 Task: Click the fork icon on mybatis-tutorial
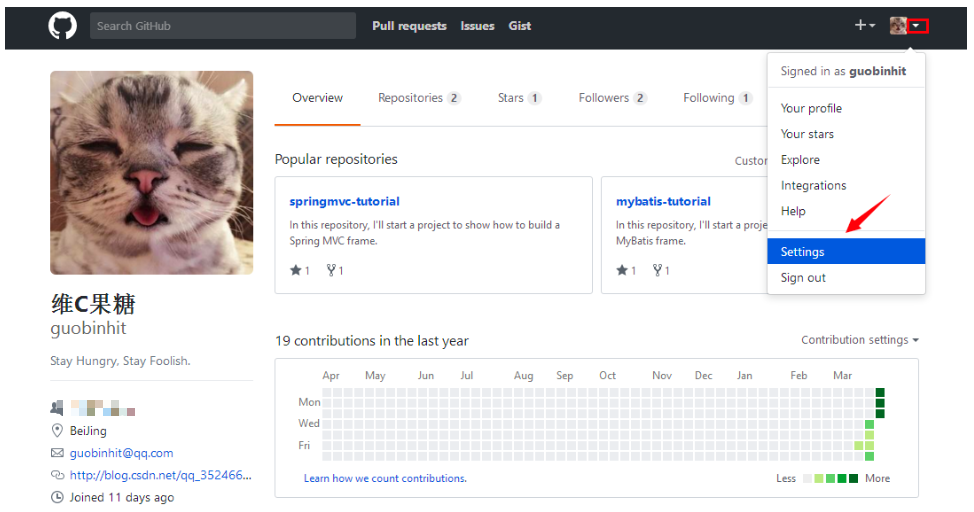657,270
